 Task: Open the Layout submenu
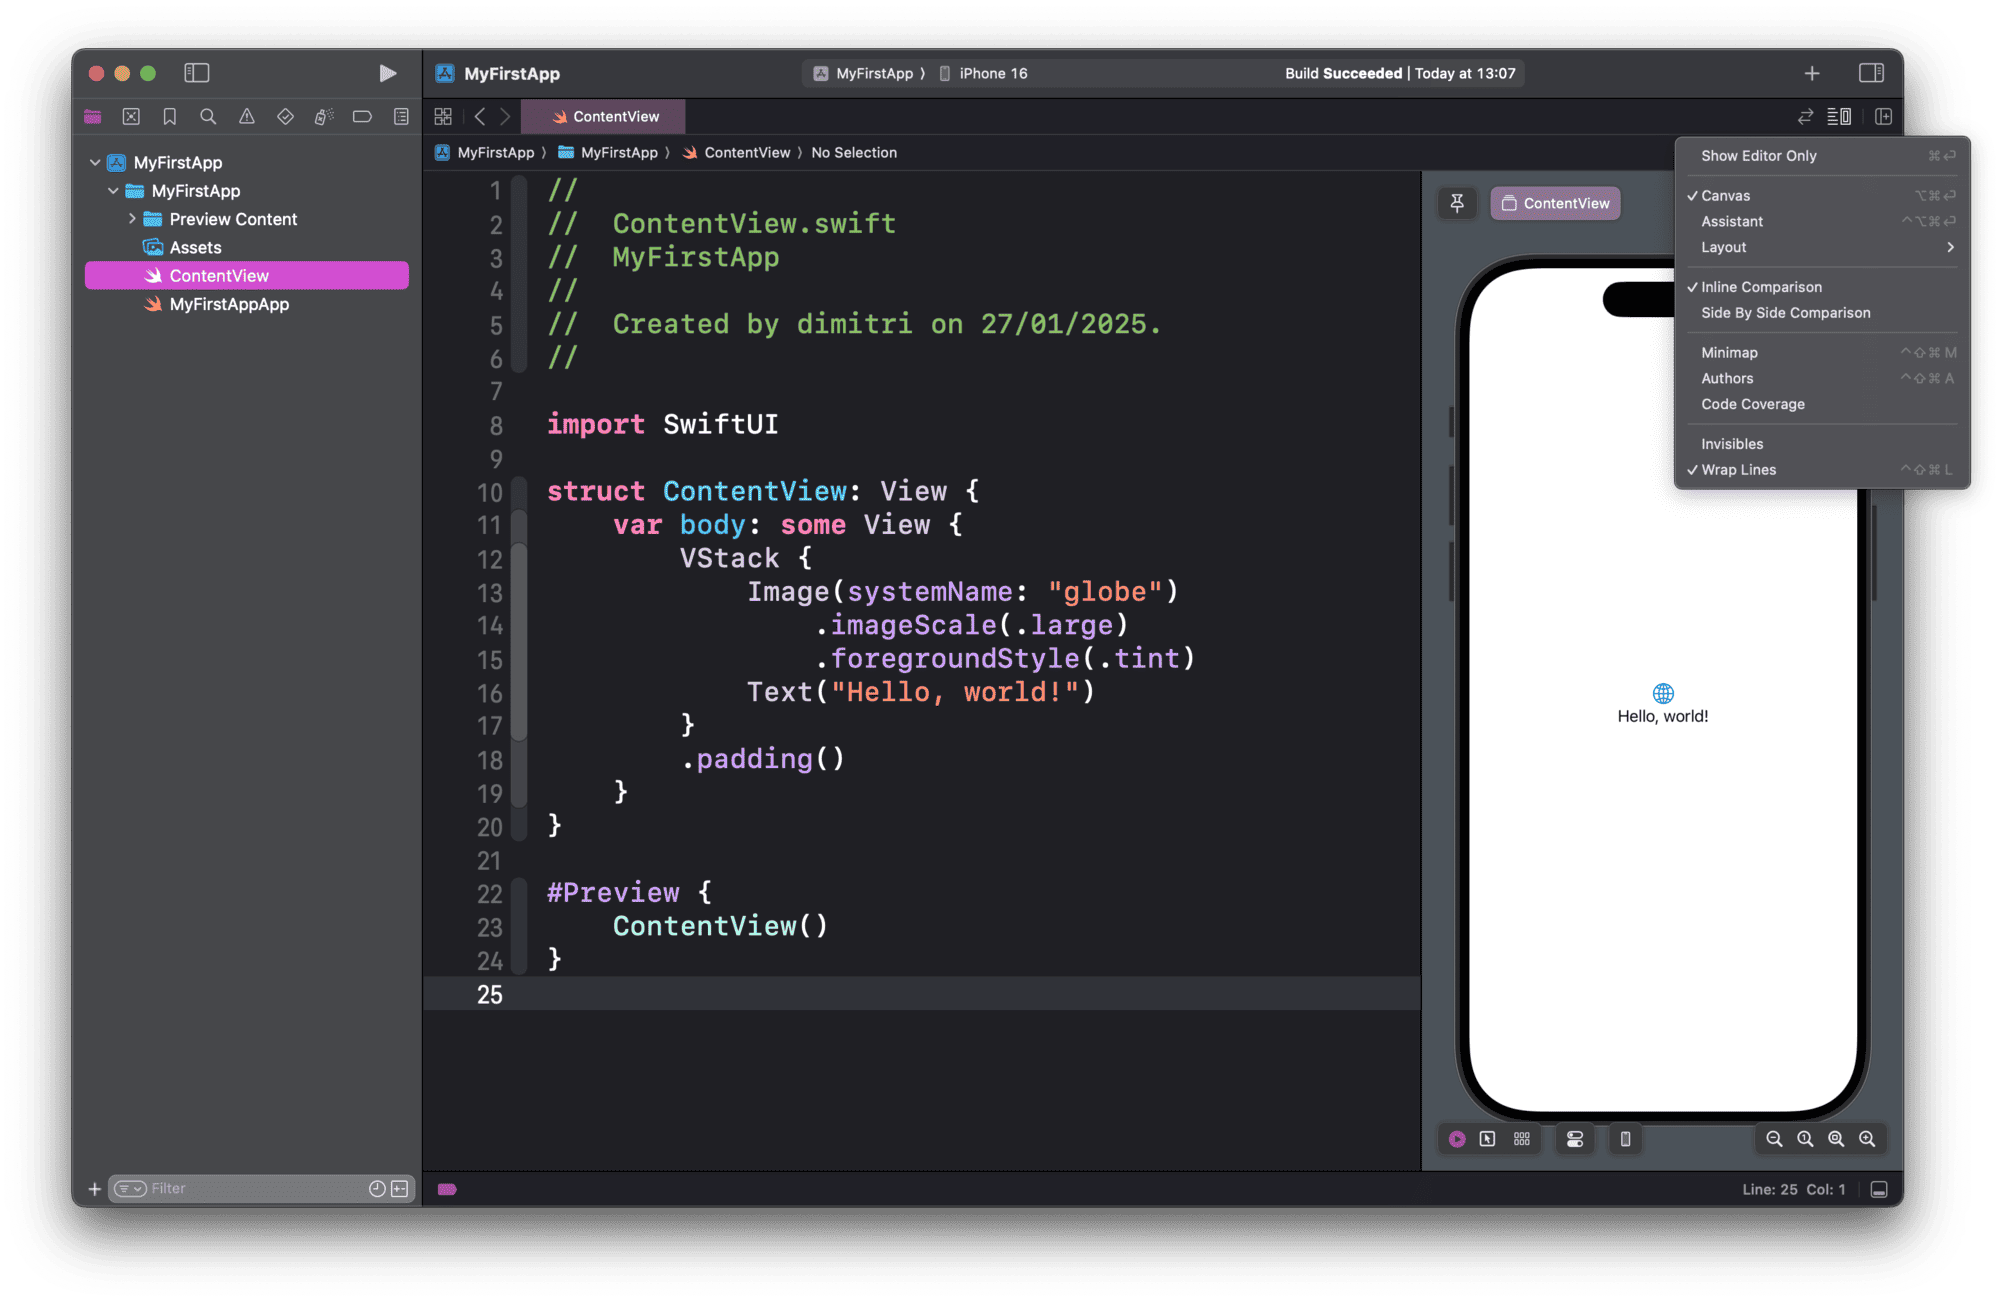point(1822,248)
